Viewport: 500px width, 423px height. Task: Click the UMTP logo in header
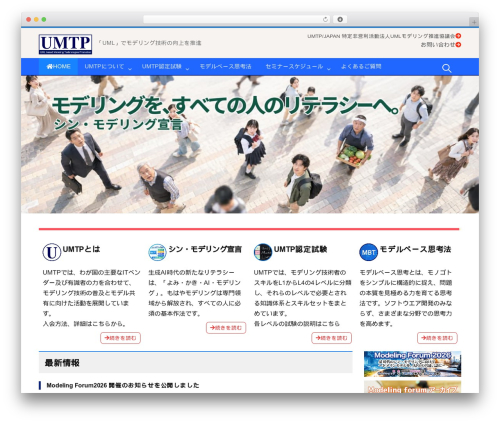coord(65,44)
